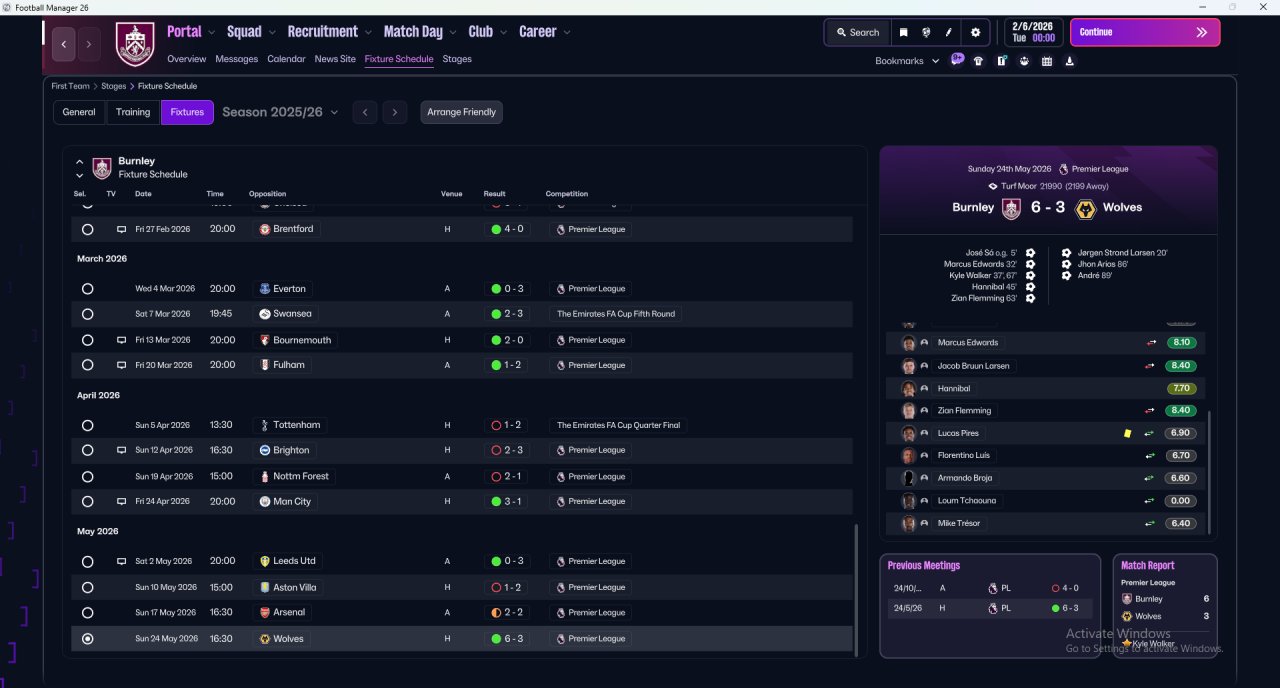Click the squad group icon in bookmarks bar

coord(1024,61)
